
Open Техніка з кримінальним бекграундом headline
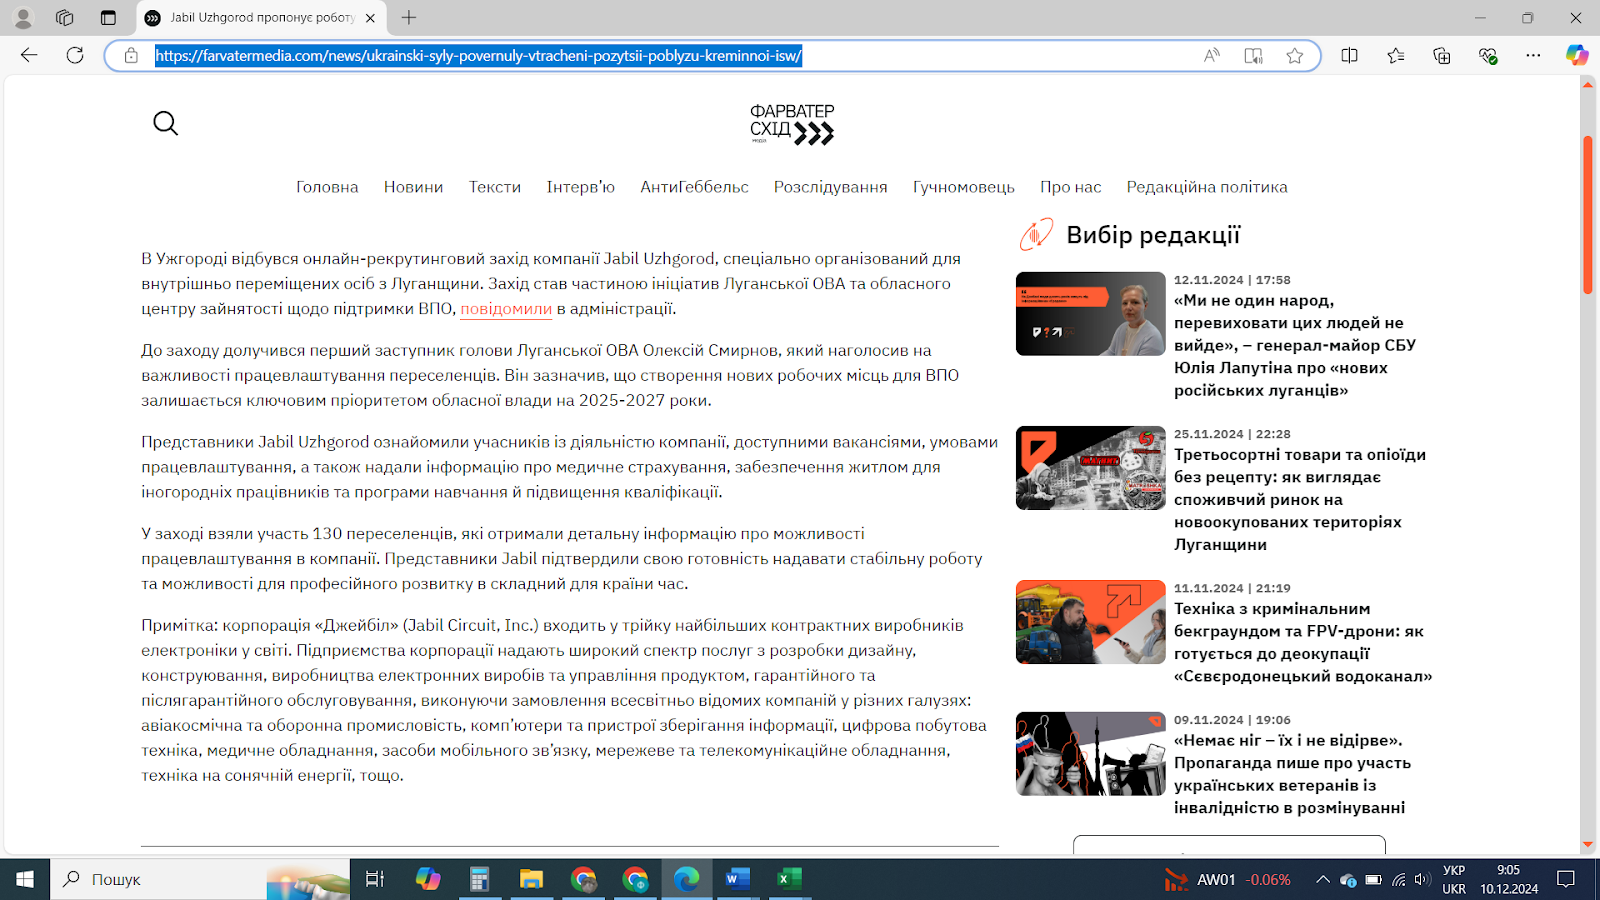[x=1303, y=642]
